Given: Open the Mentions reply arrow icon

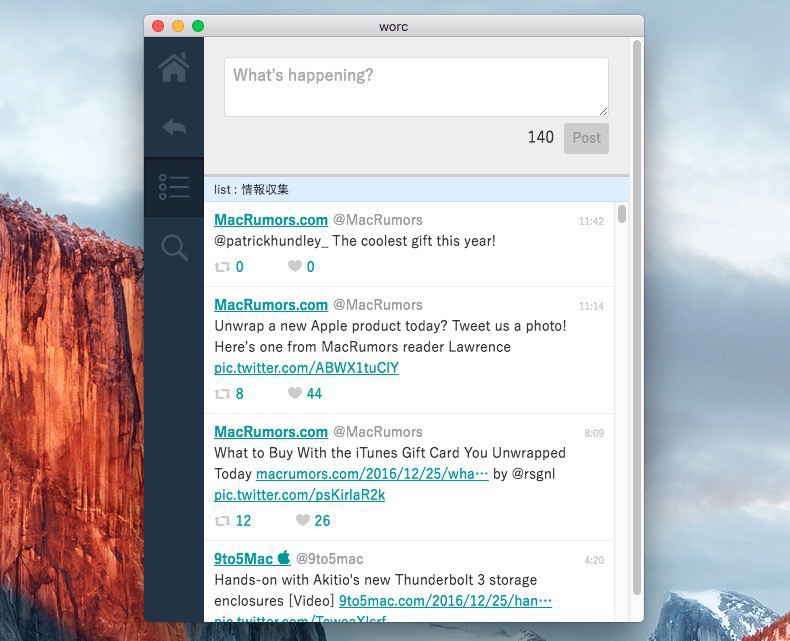Looking at the screenshot, I should tap(174, 127).
